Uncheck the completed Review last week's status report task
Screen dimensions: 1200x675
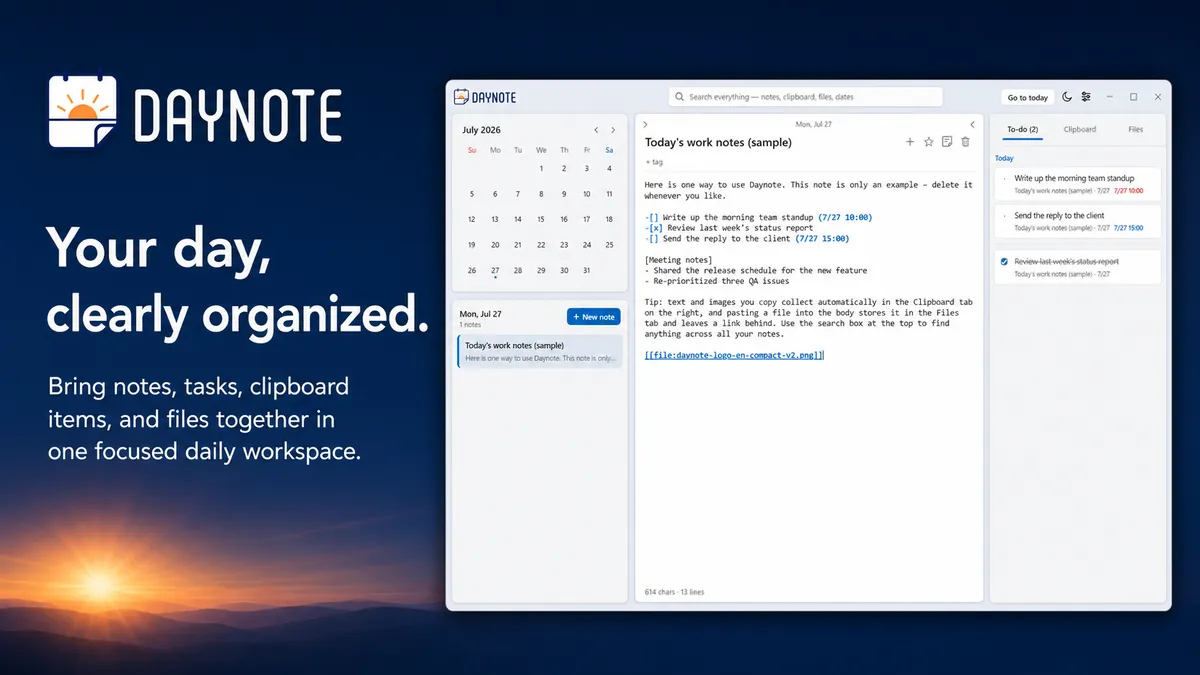pos(1004,261)
